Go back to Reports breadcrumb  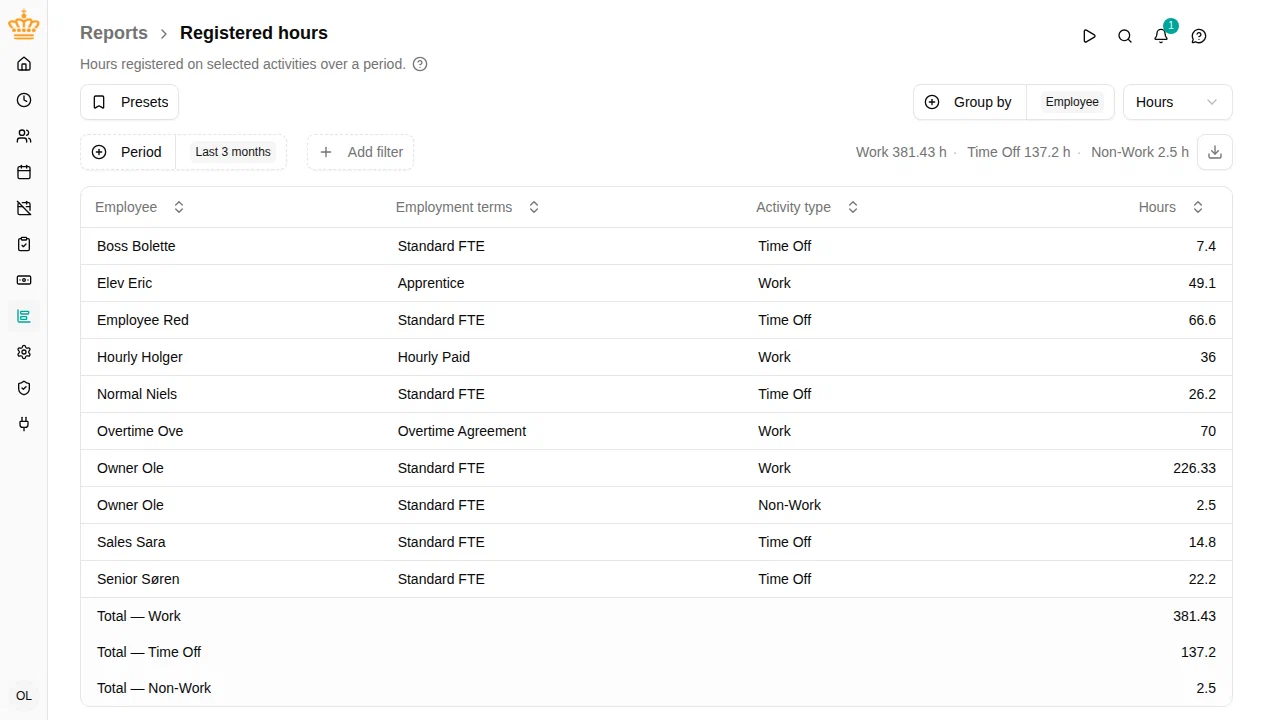(114, 33)
